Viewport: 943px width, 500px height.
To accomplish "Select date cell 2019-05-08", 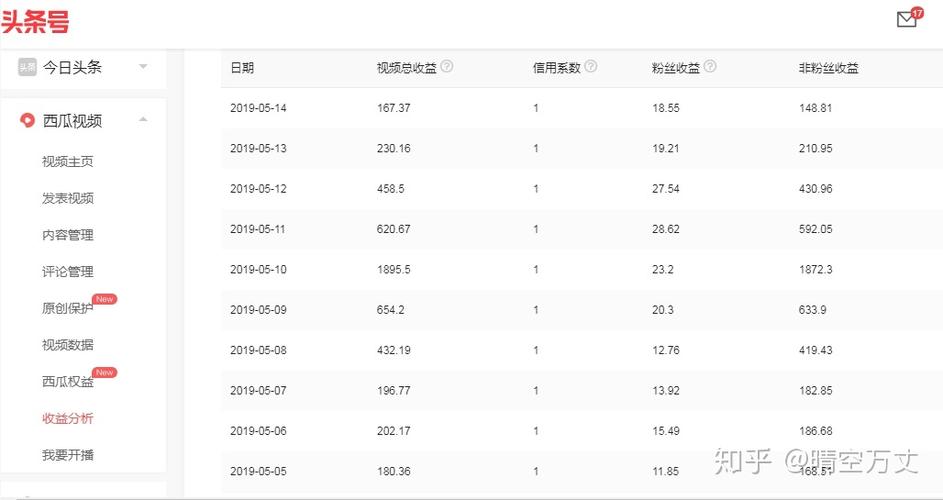I will [x=259, y=350].
